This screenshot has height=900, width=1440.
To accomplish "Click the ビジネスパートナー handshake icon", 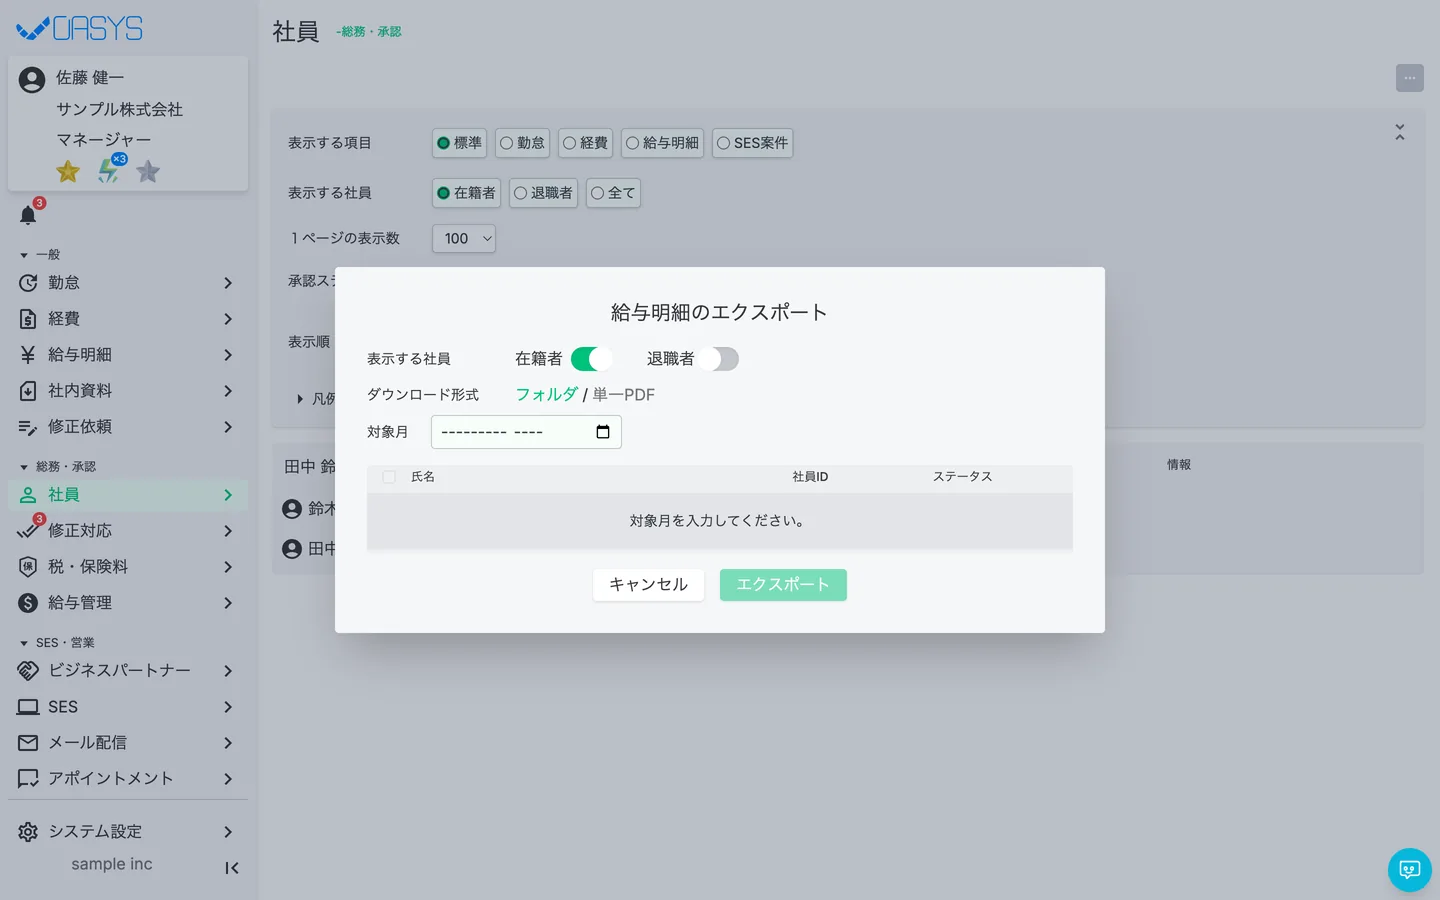I will 28,671.
